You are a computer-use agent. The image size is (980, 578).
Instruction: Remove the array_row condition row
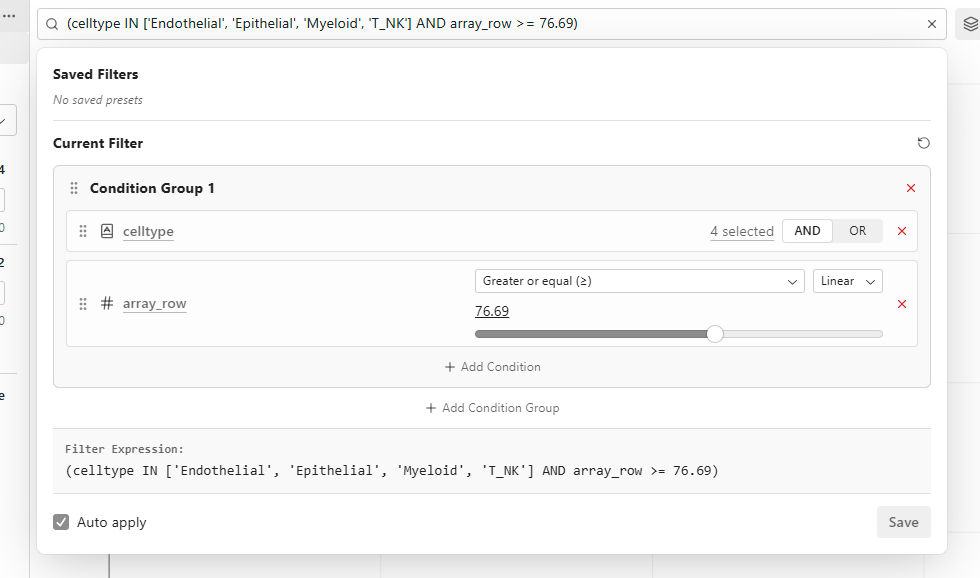click(901, 304)
